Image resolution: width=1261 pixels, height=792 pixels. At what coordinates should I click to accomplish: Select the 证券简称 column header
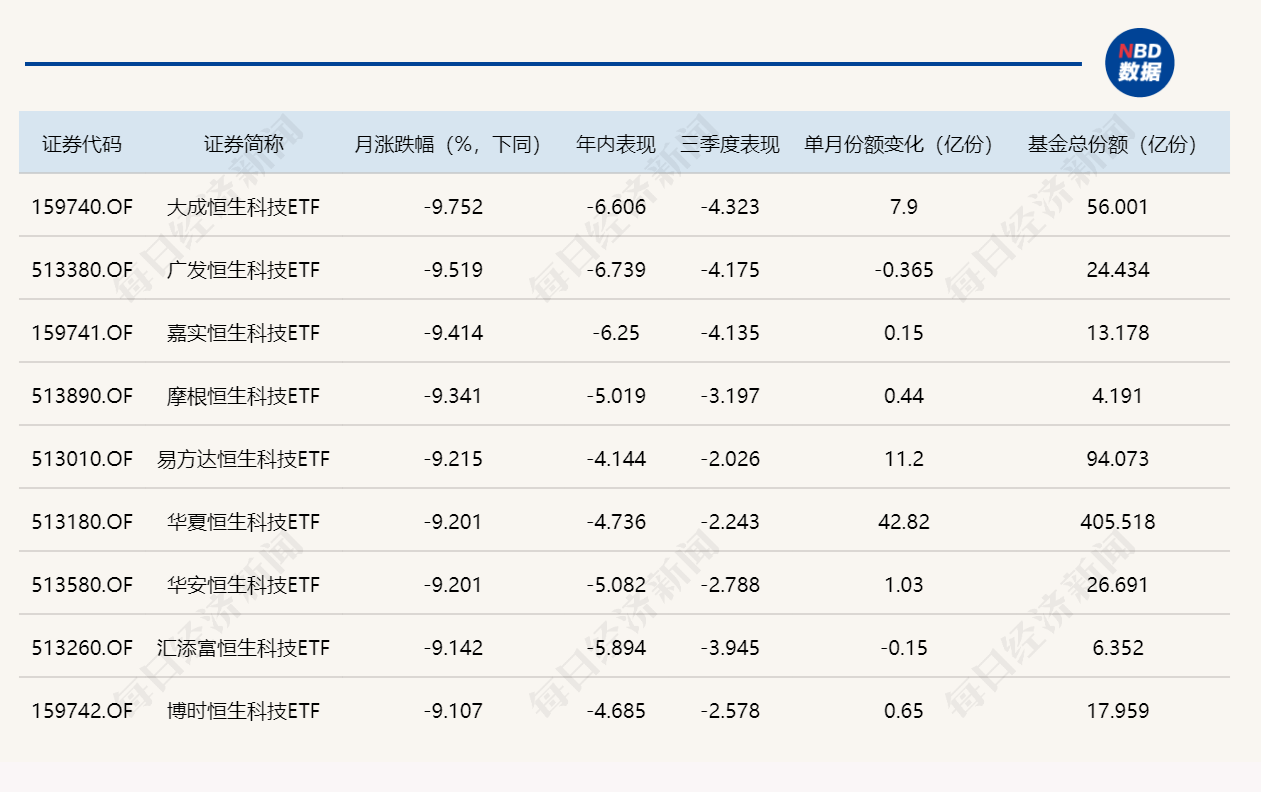(x=244, y=144)
